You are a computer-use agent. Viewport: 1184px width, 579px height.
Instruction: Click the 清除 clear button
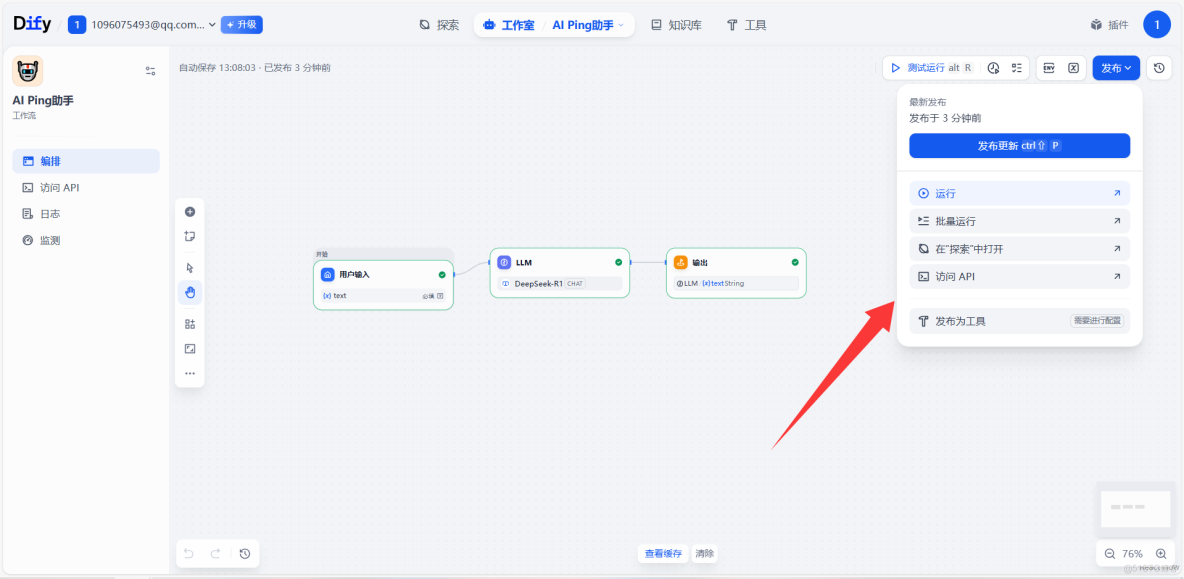point(704,553)
